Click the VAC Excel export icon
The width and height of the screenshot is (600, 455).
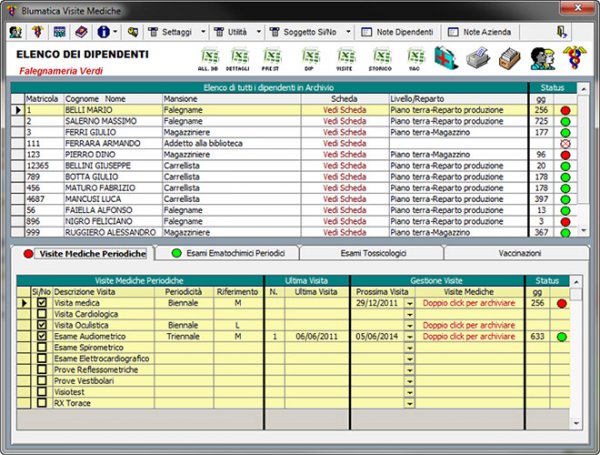click(415, 57)
